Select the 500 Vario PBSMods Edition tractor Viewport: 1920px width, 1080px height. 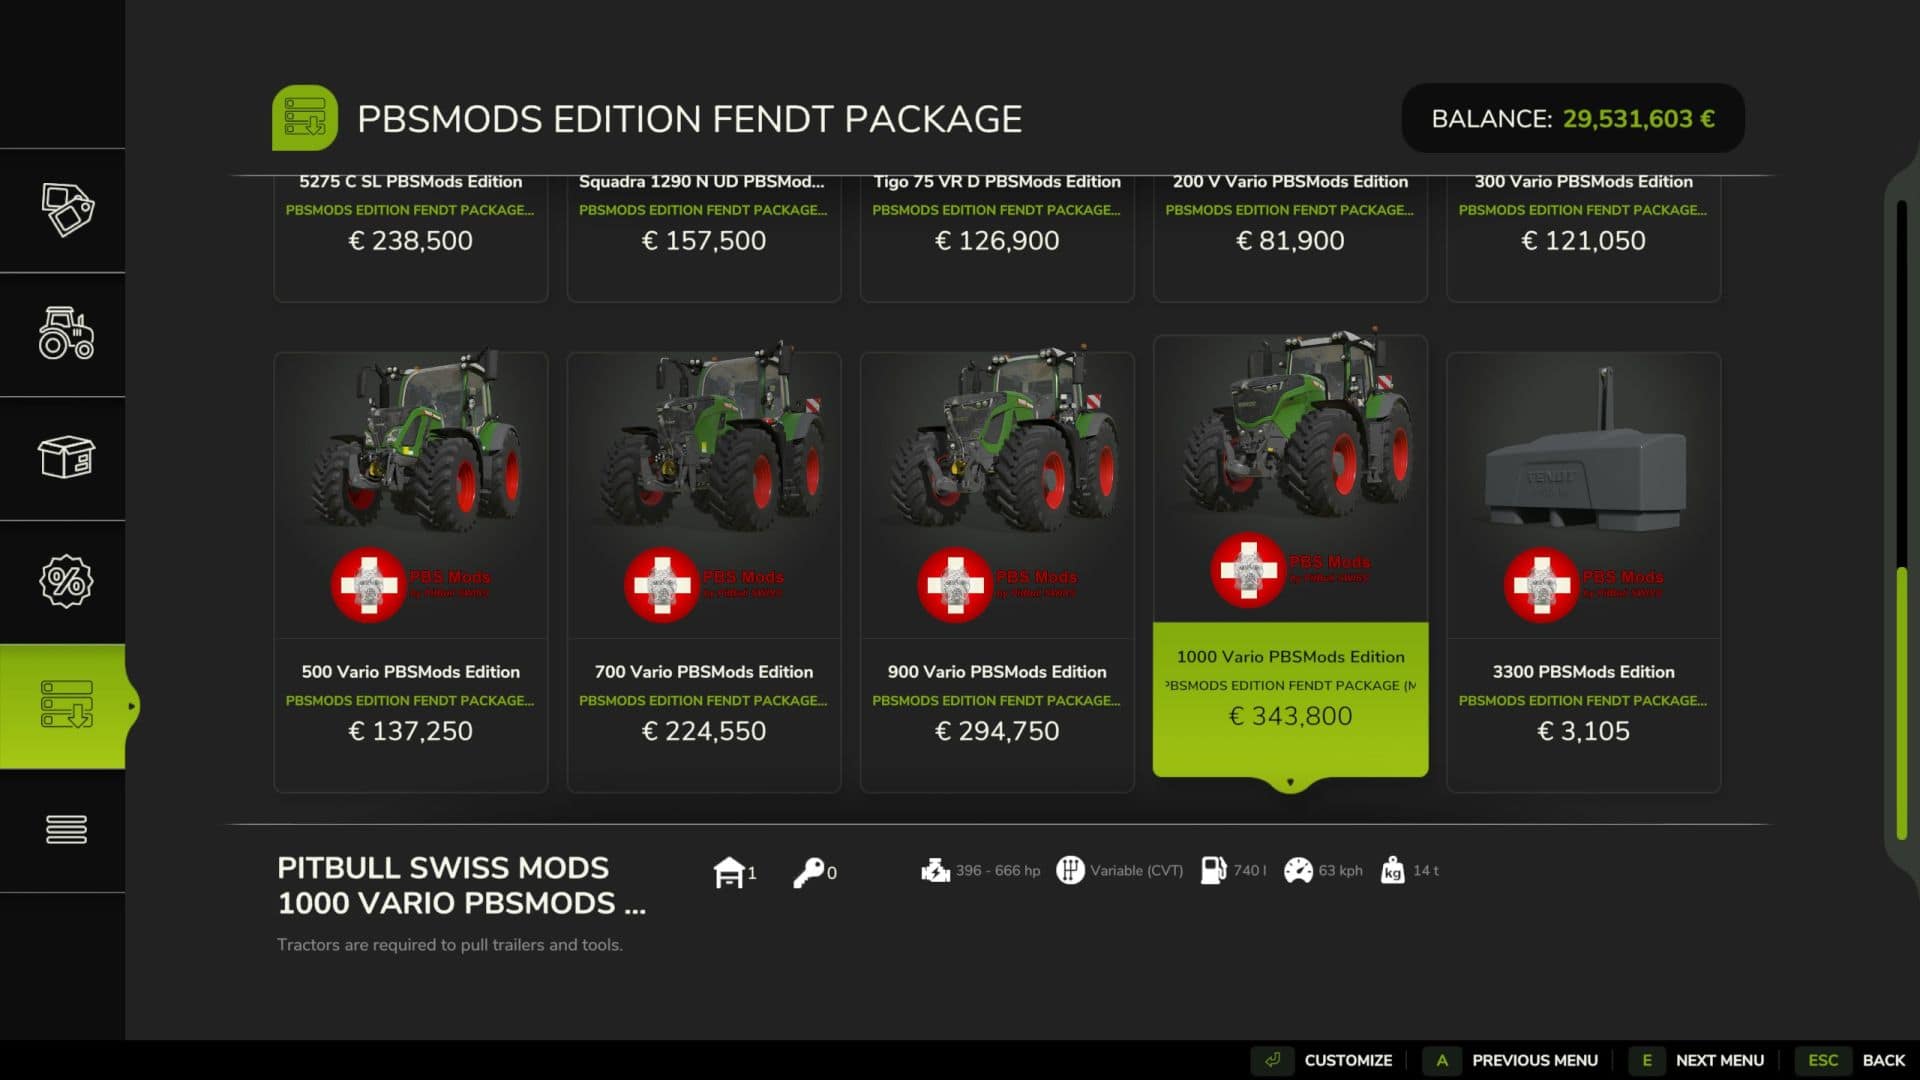[411, 572]
